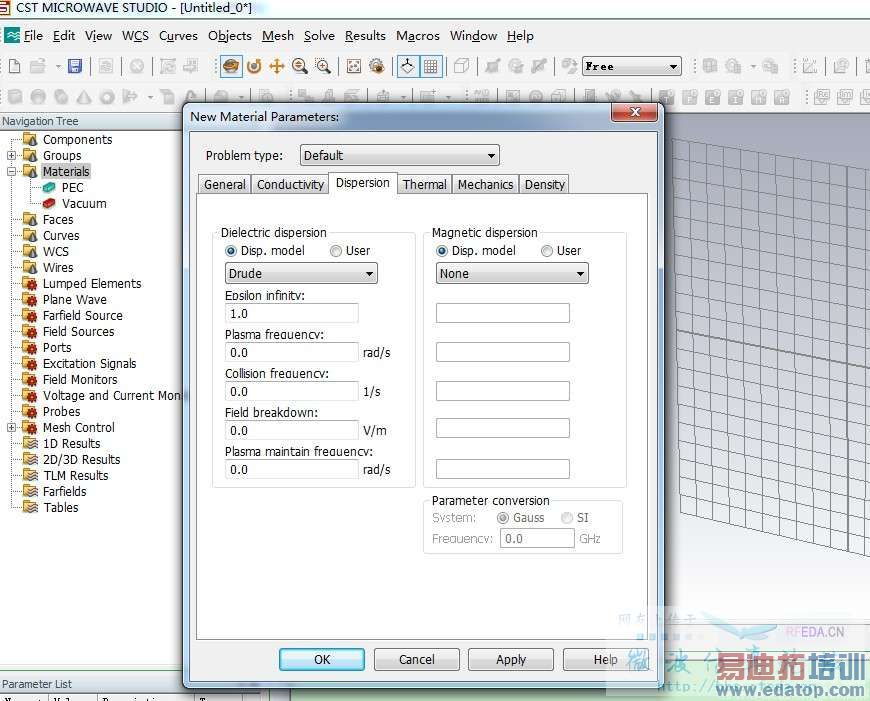Click the Apply button
Viewport: 870px width, 701px height.
pyautogui.click(x=511, y=660)
